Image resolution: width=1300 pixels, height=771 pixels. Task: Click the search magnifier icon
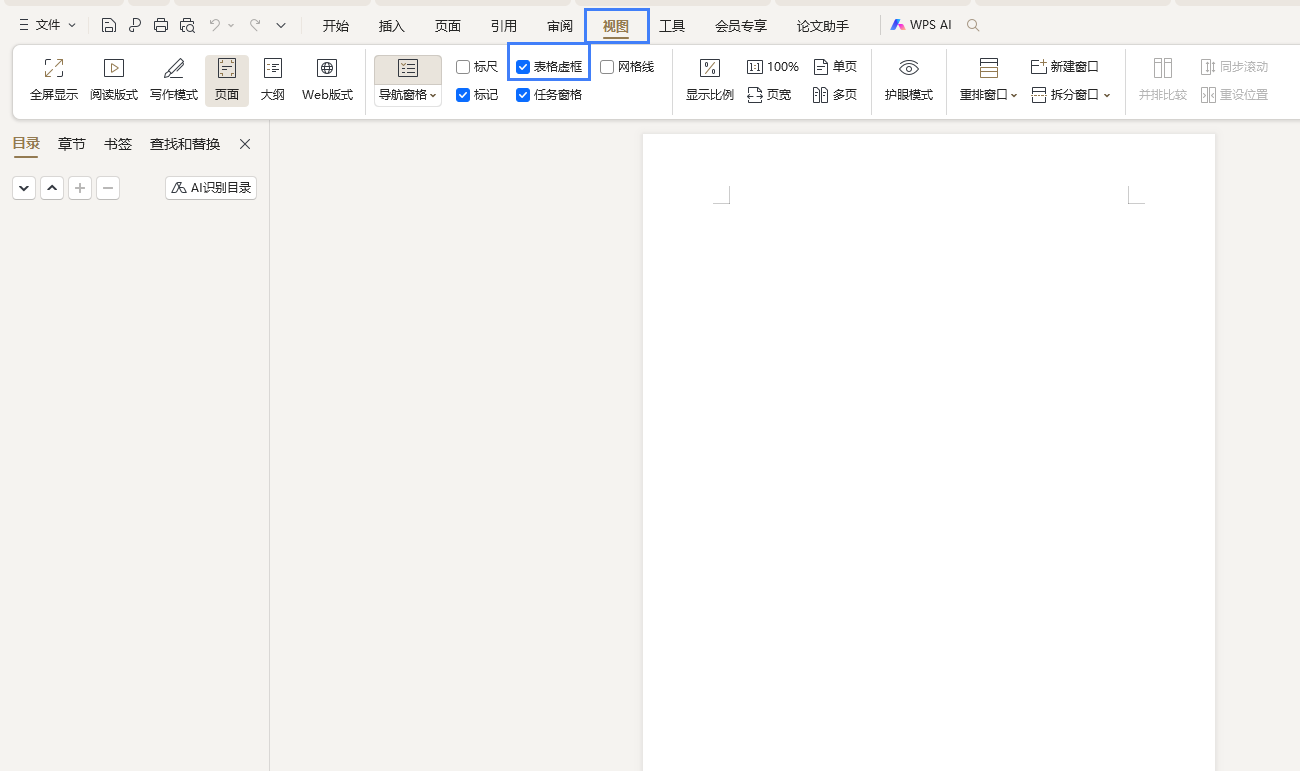(973, 25)
